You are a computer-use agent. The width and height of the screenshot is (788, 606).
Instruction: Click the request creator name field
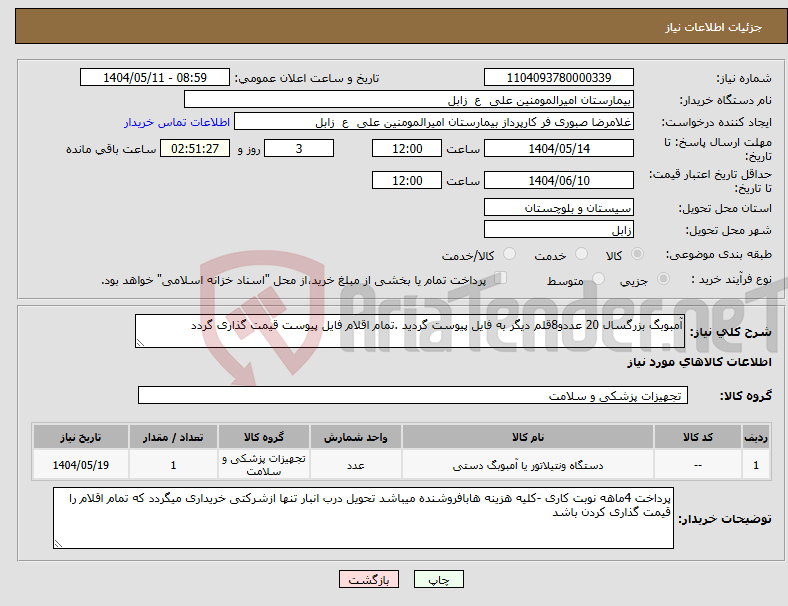click(x=434, y=122)
